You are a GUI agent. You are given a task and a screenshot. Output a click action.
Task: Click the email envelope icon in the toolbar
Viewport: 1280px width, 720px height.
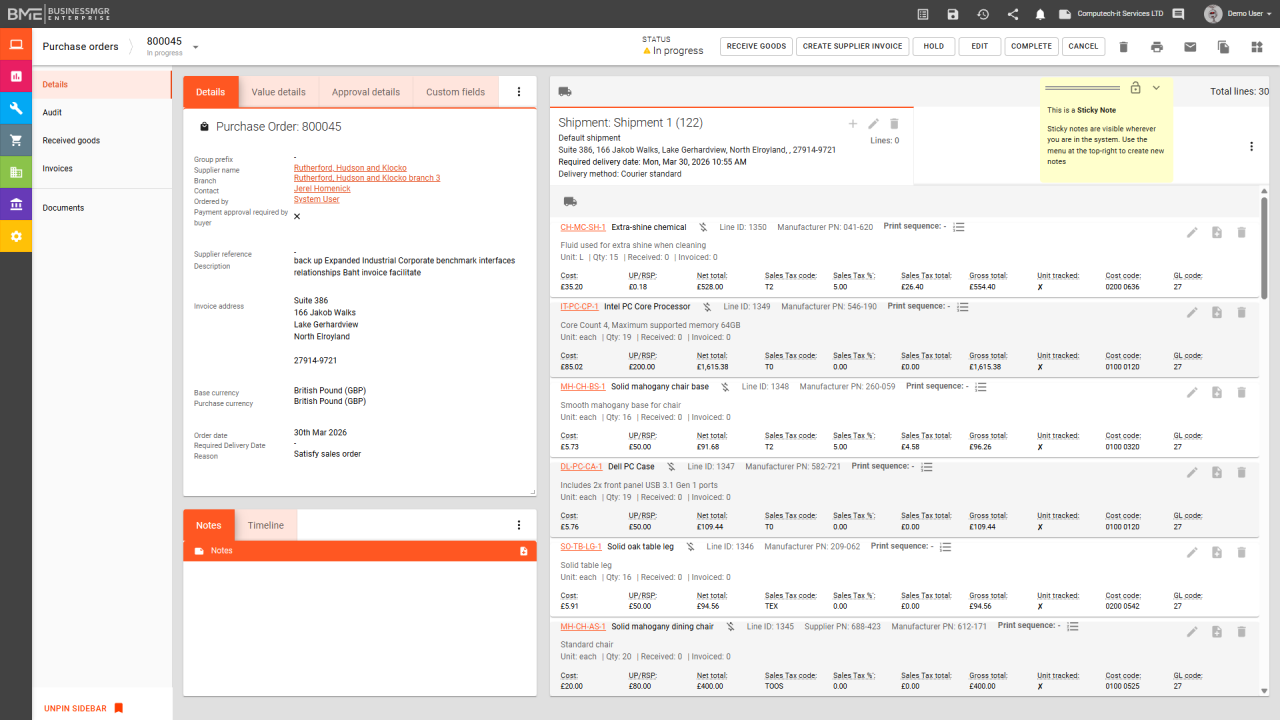click(1190, 47)
